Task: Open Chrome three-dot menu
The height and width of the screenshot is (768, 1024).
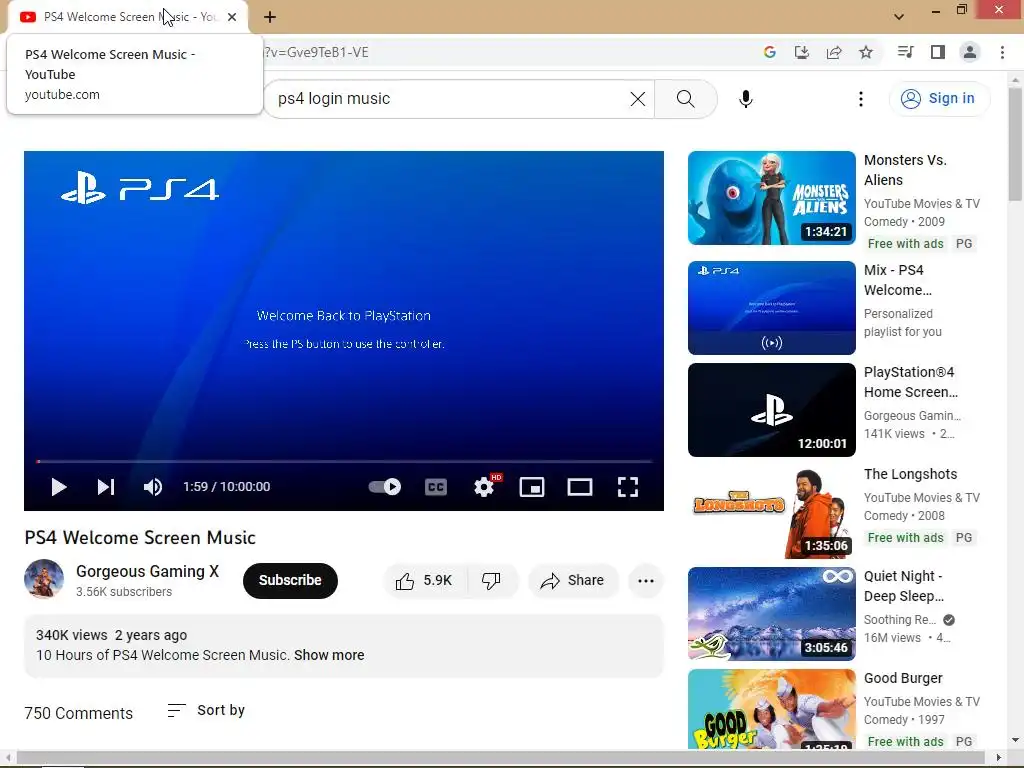Action: click(x=1002, y=52)
